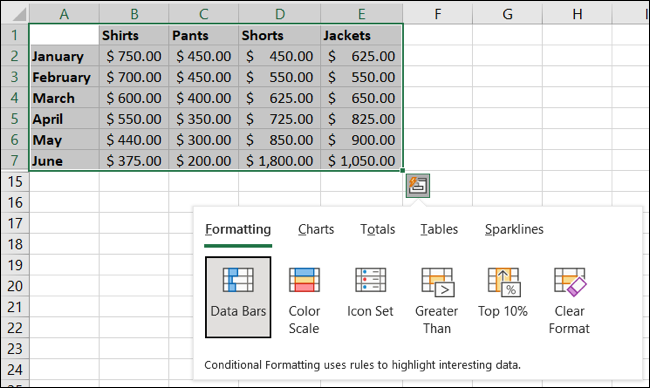The image size is (650, 388).
Task: Click the Quick Analysis button icon
Action: (417, 185)
